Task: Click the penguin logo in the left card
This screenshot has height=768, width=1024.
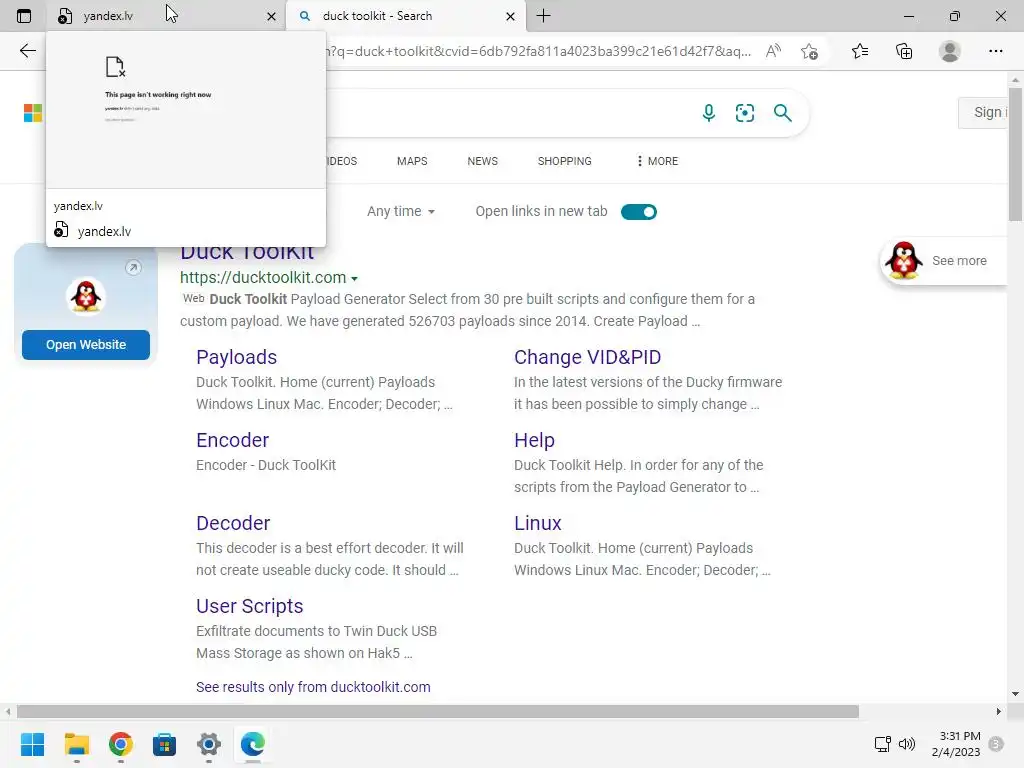Action: pos(86,296)
